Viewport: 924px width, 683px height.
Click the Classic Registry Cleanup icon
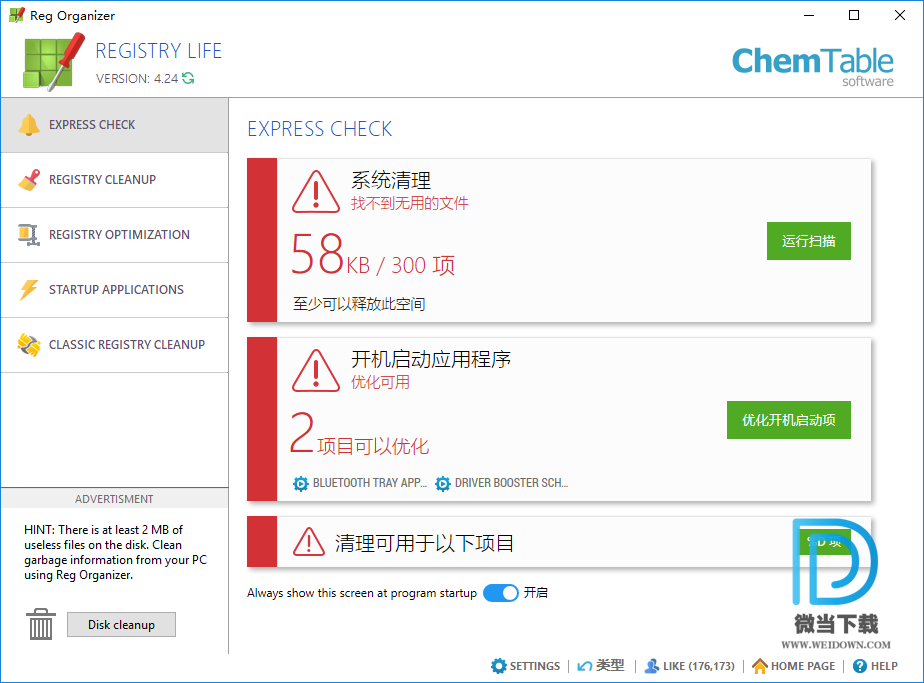(x=29, y=345)
